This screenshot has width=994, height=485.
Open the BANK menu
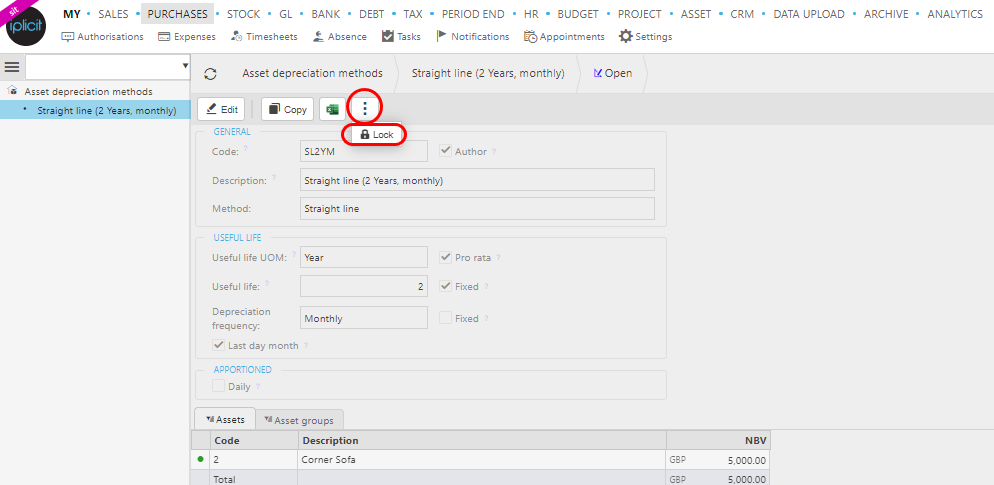pyautogui.click(x=326, y=14)
